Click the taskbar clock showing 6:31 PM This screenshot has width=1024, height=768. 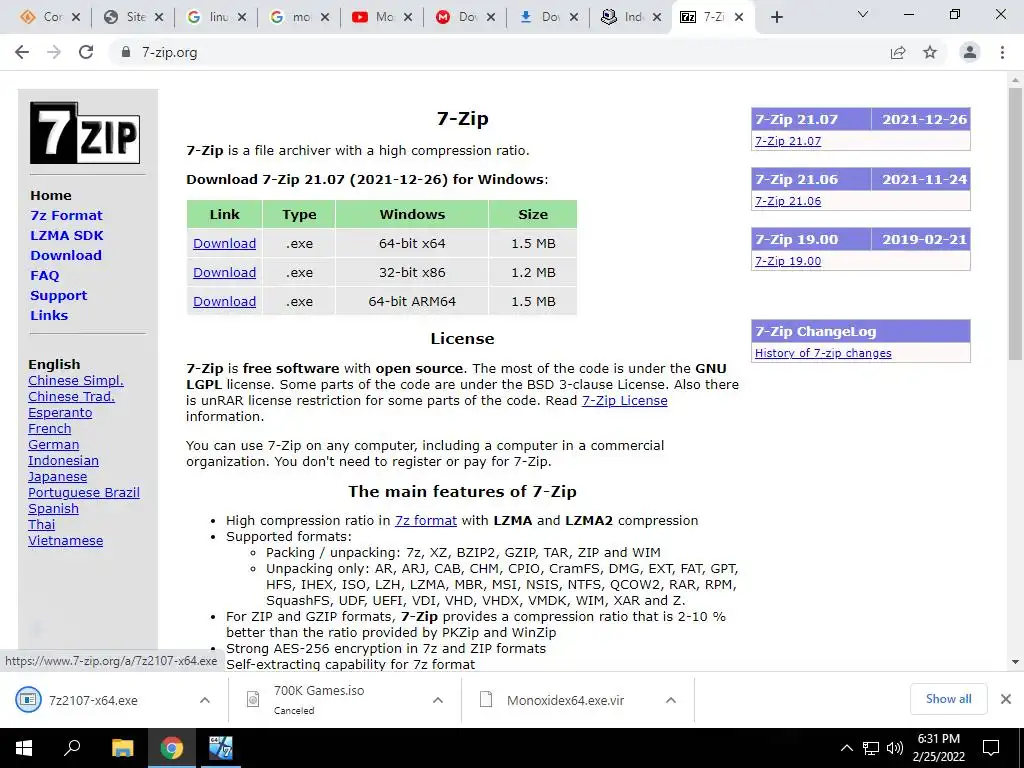coord(938,748)
